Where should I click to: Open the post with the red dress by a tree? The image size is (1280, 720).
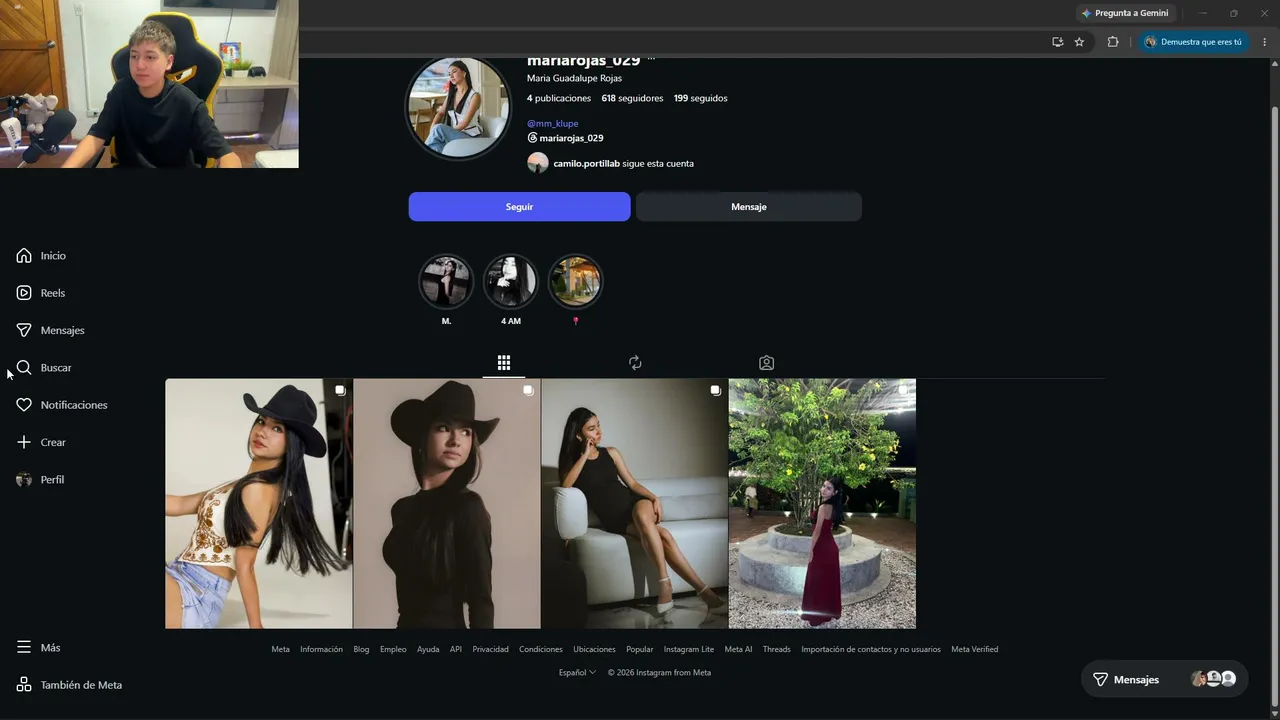[x=822, y=504]
